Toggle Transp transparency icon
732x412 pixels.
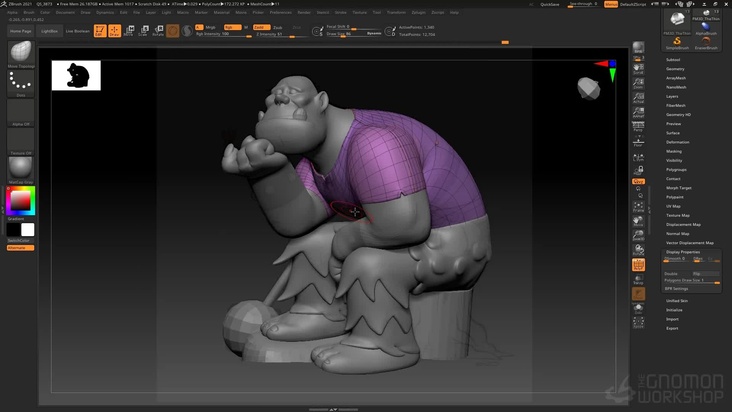(x=638, y=279)
